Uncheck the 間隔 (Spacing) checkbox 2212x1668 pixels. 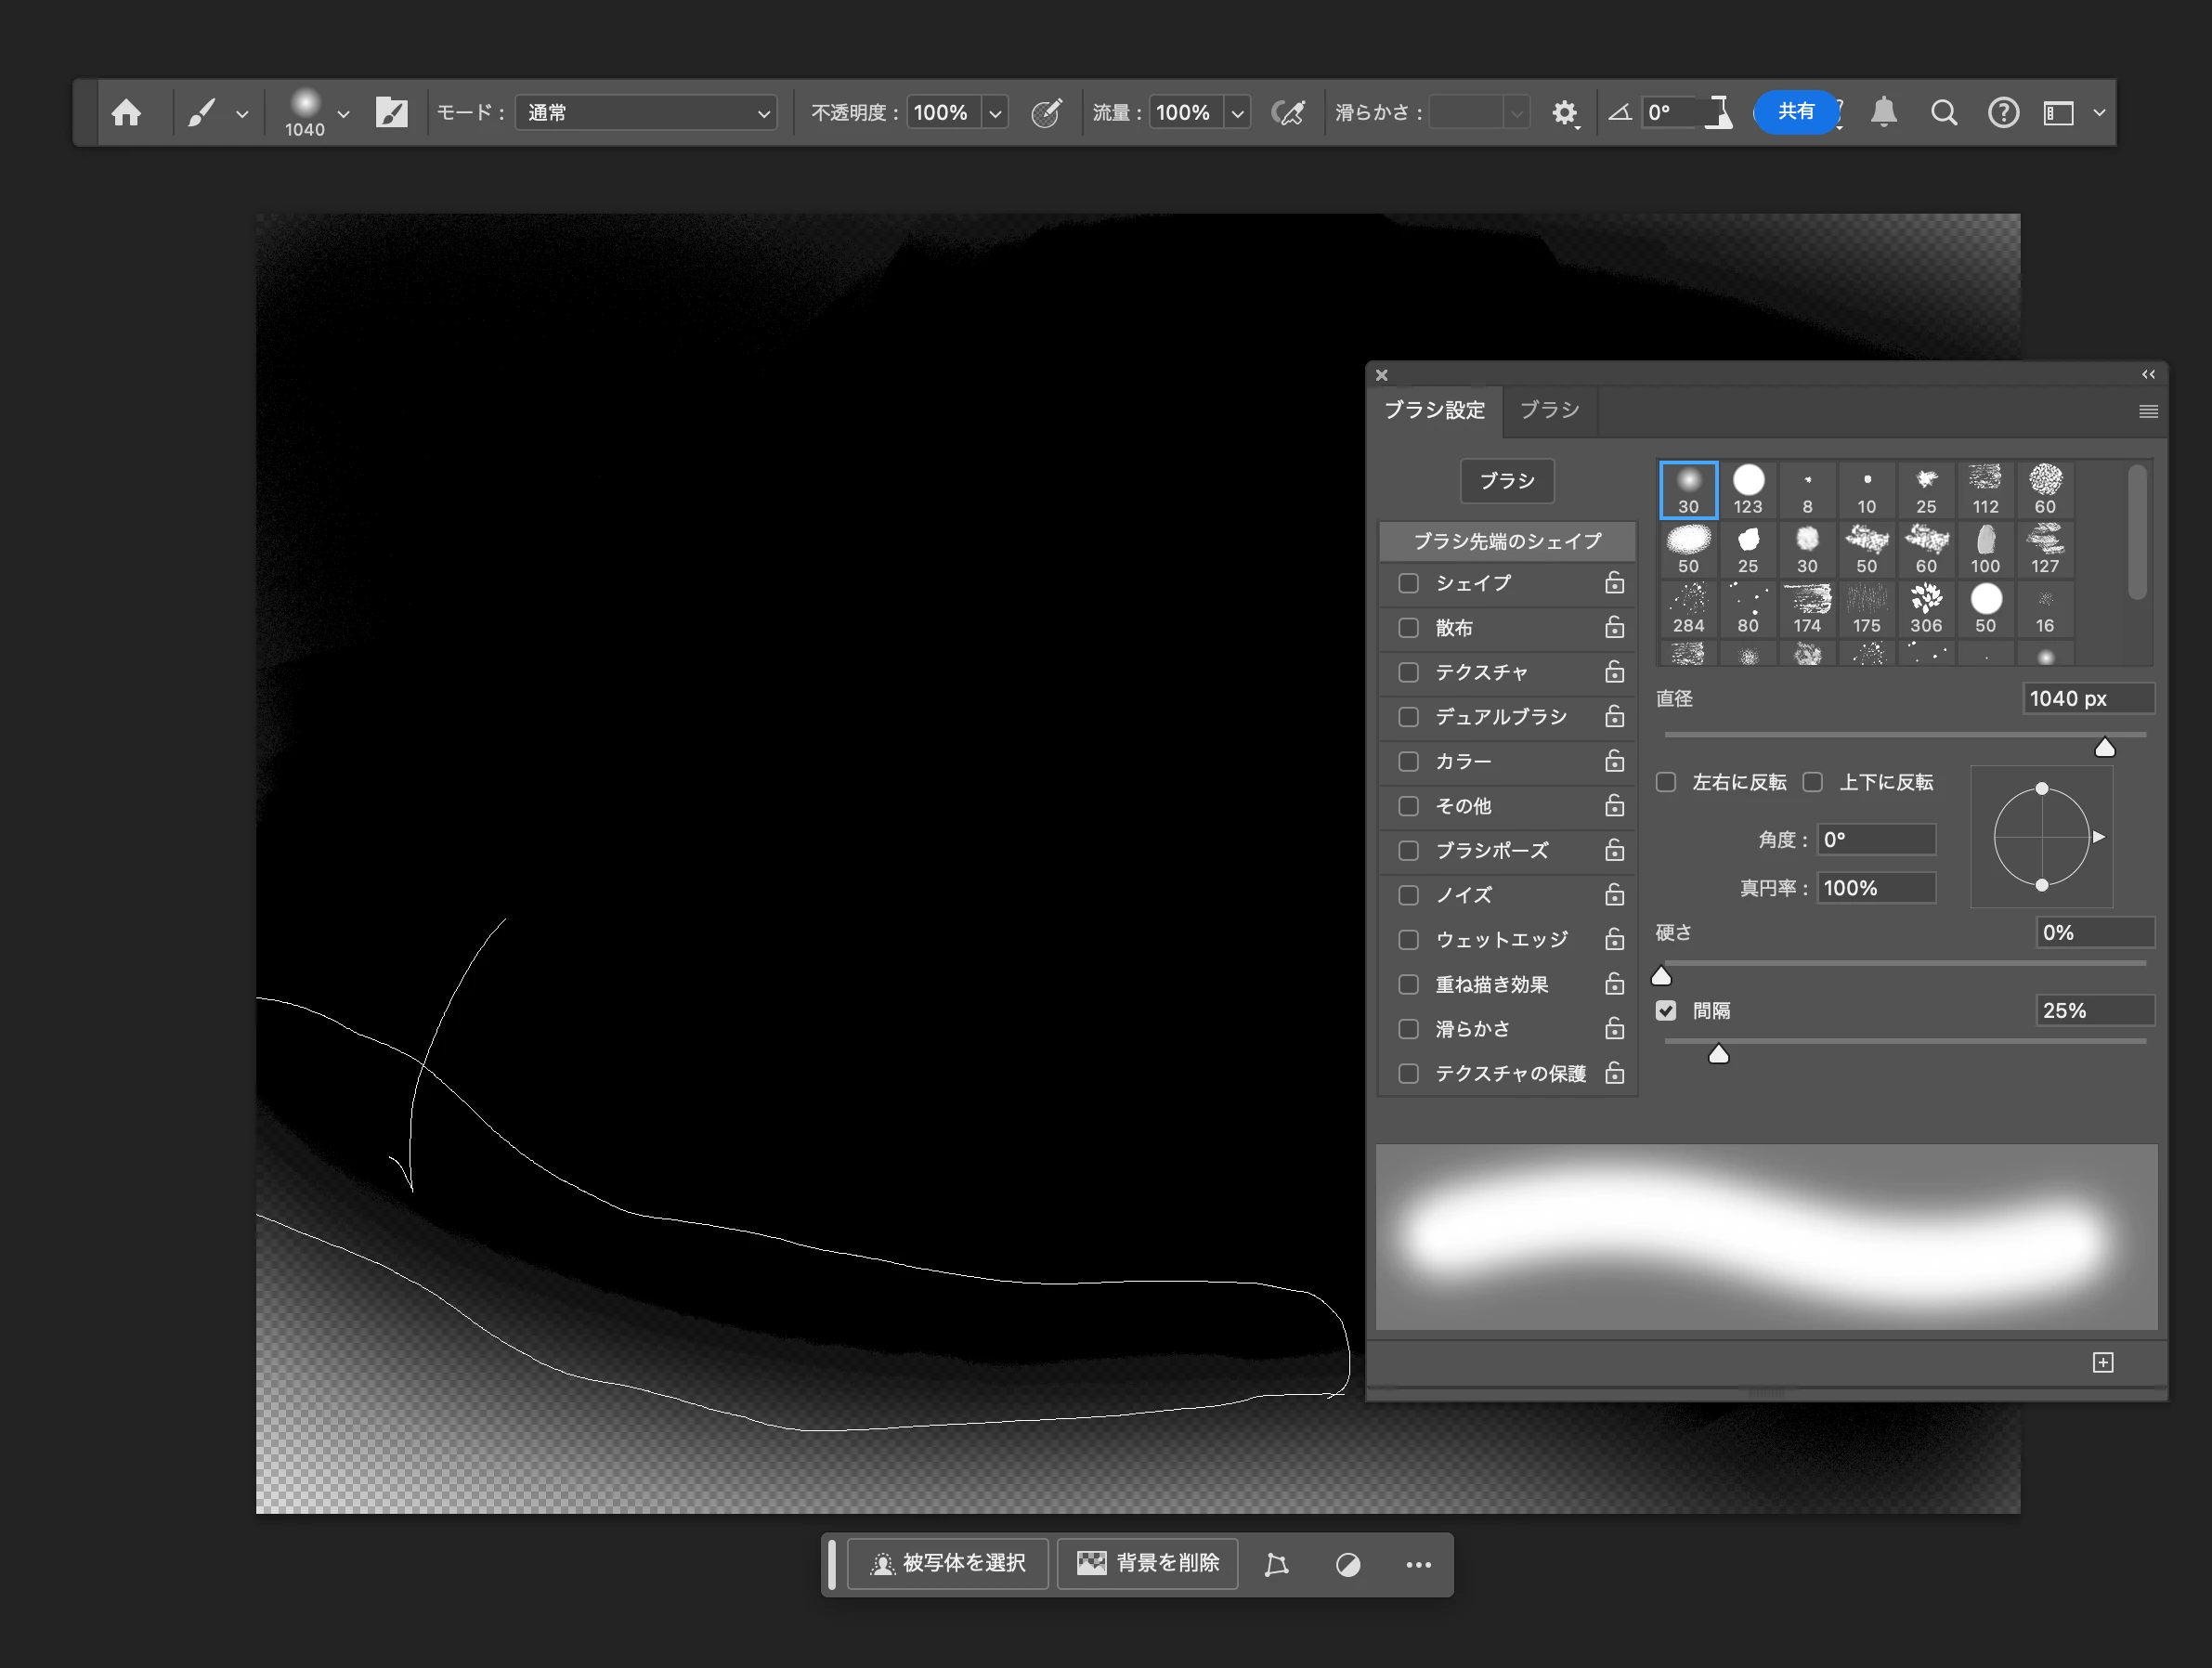click(1665, 1010)
